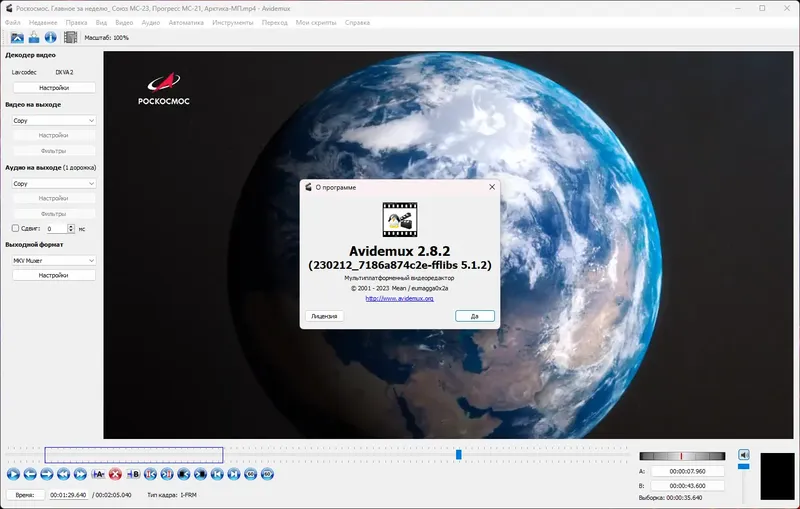Screen dimensions: 800x509
Task: Seek forward 60 seconds
Action: click(267, 474)
